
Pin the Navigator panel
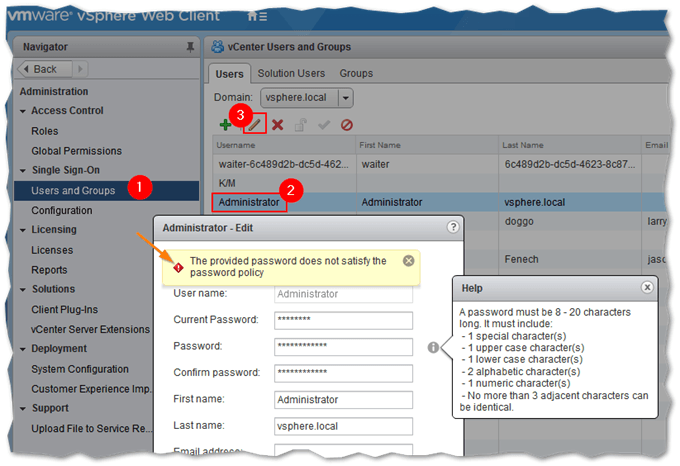tap(190, 47)
